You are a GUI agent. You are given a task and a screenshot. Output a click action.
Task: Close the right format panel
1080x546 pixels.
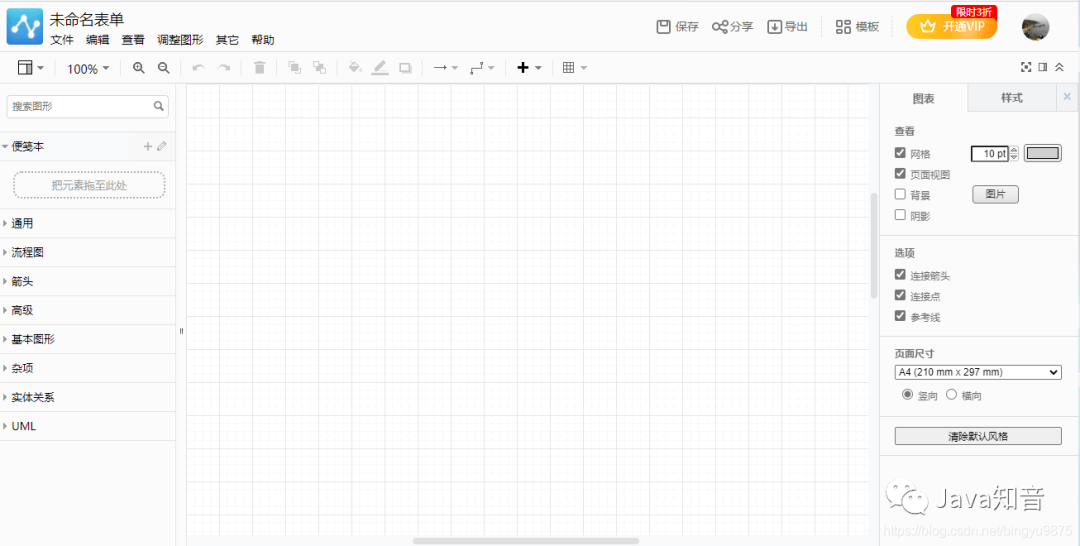[x=1067, y=97]
